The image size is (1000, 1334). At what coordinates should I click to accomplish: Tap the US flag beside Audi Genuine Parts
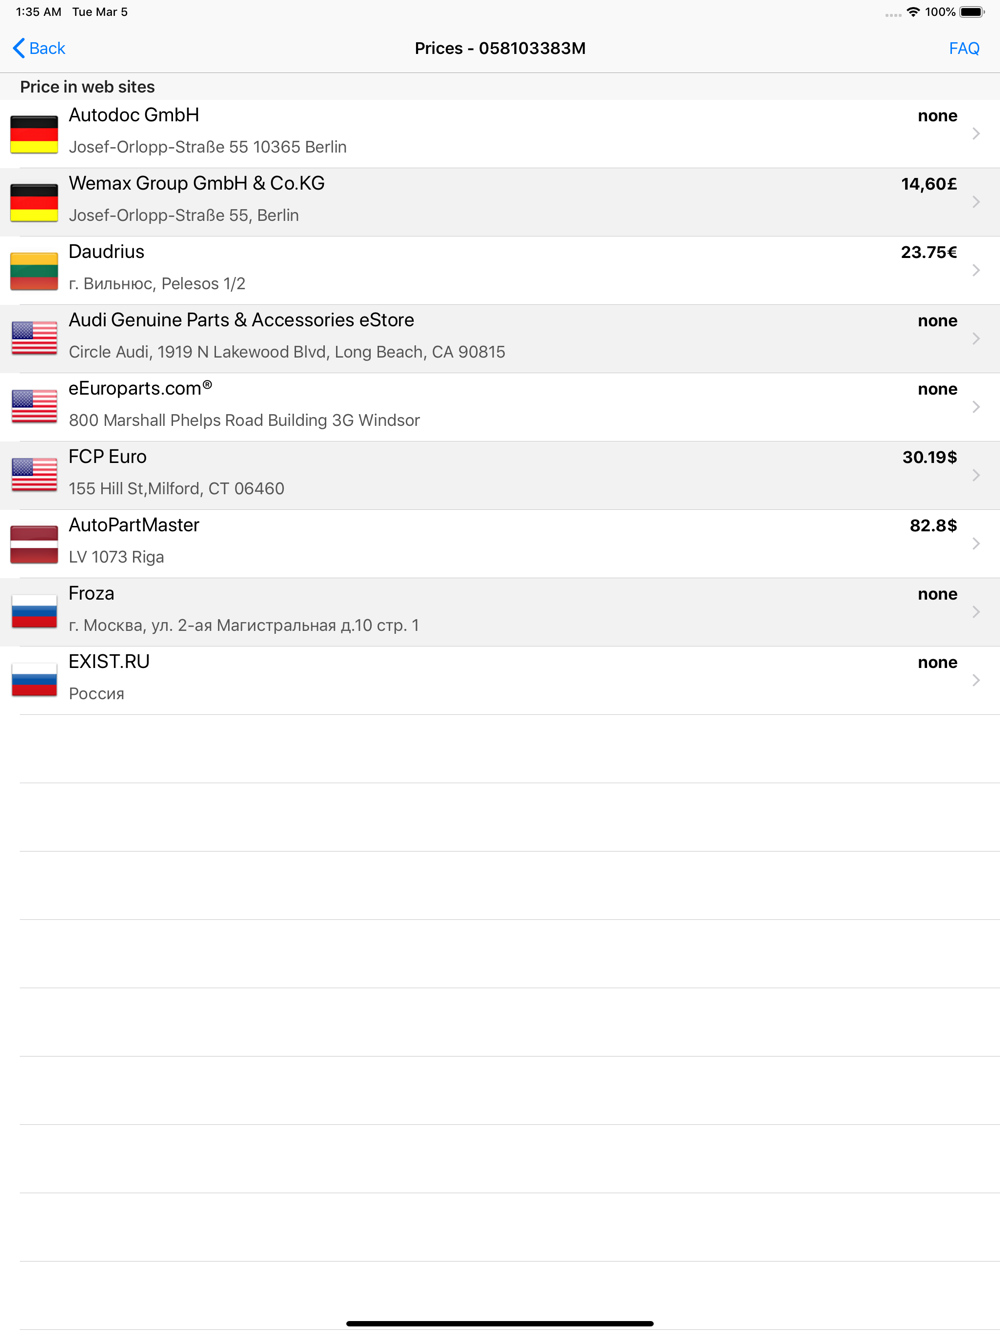pyautogui.click(x=34, y=339)
